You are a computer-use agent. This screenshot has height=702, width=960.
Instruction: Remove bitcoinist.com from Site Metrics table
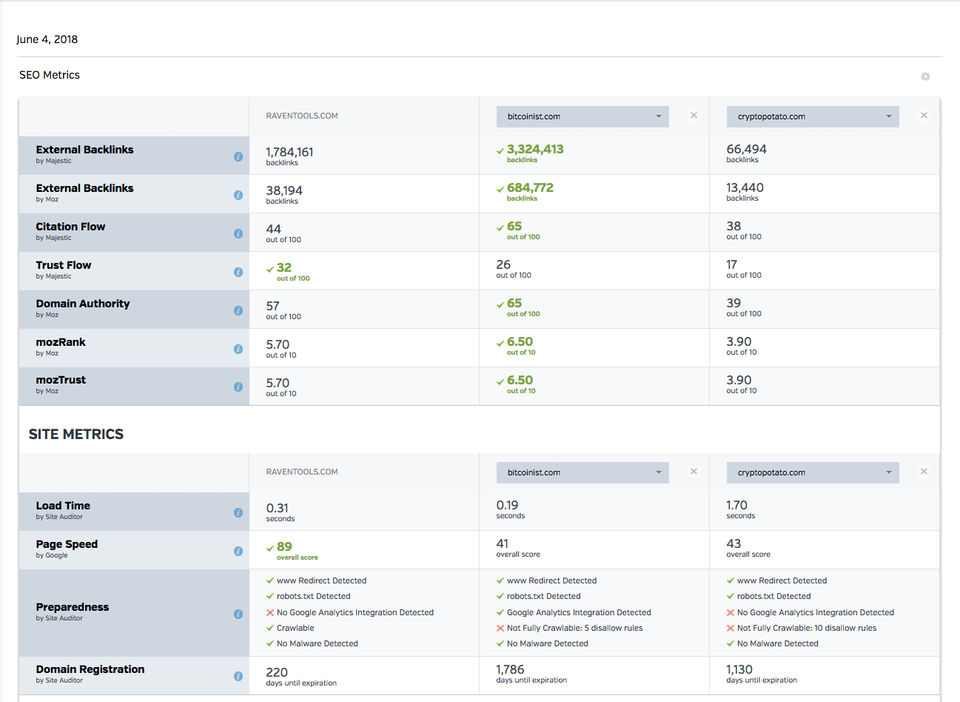pyautogui.click(x=694, y=472)
